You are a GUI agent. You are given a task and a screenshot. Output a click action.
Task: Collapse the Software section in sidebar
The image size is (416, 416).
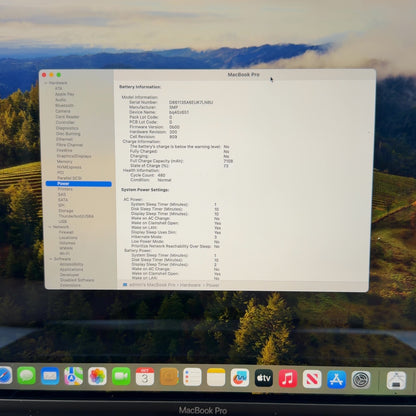[51, 259]
